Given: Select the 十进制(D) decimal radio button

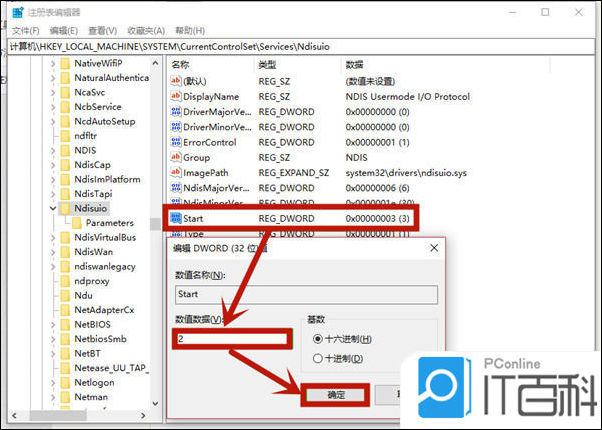Looking at the screenshot, I should tap(318, 359).
